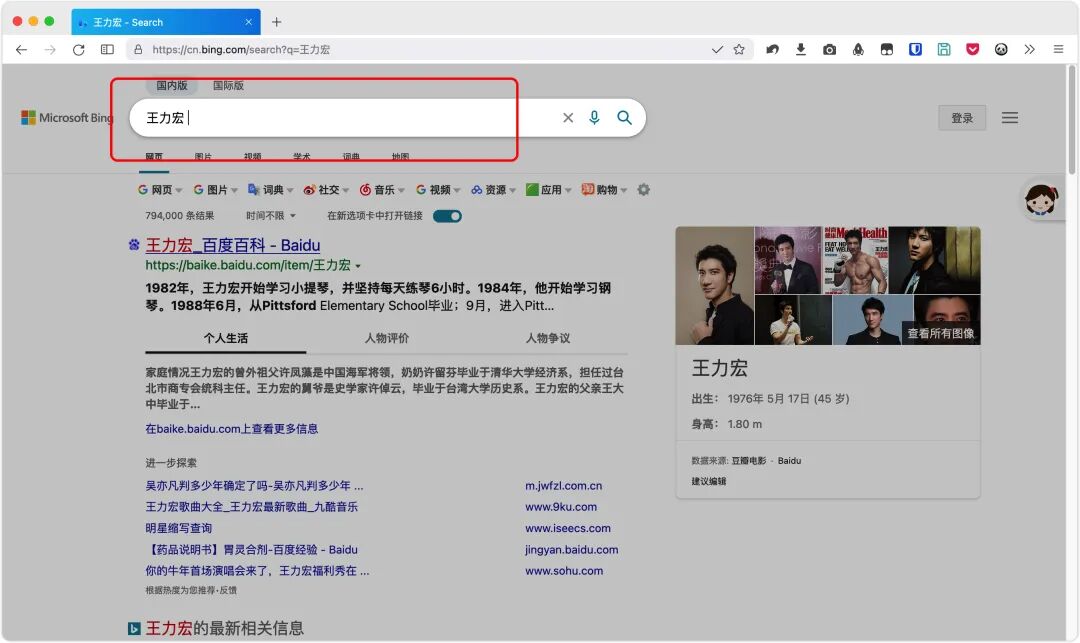The height and width of the screenshot is (643, 1080).
Task: Reload the page with the refresh icon
Action: coord(79,50)
